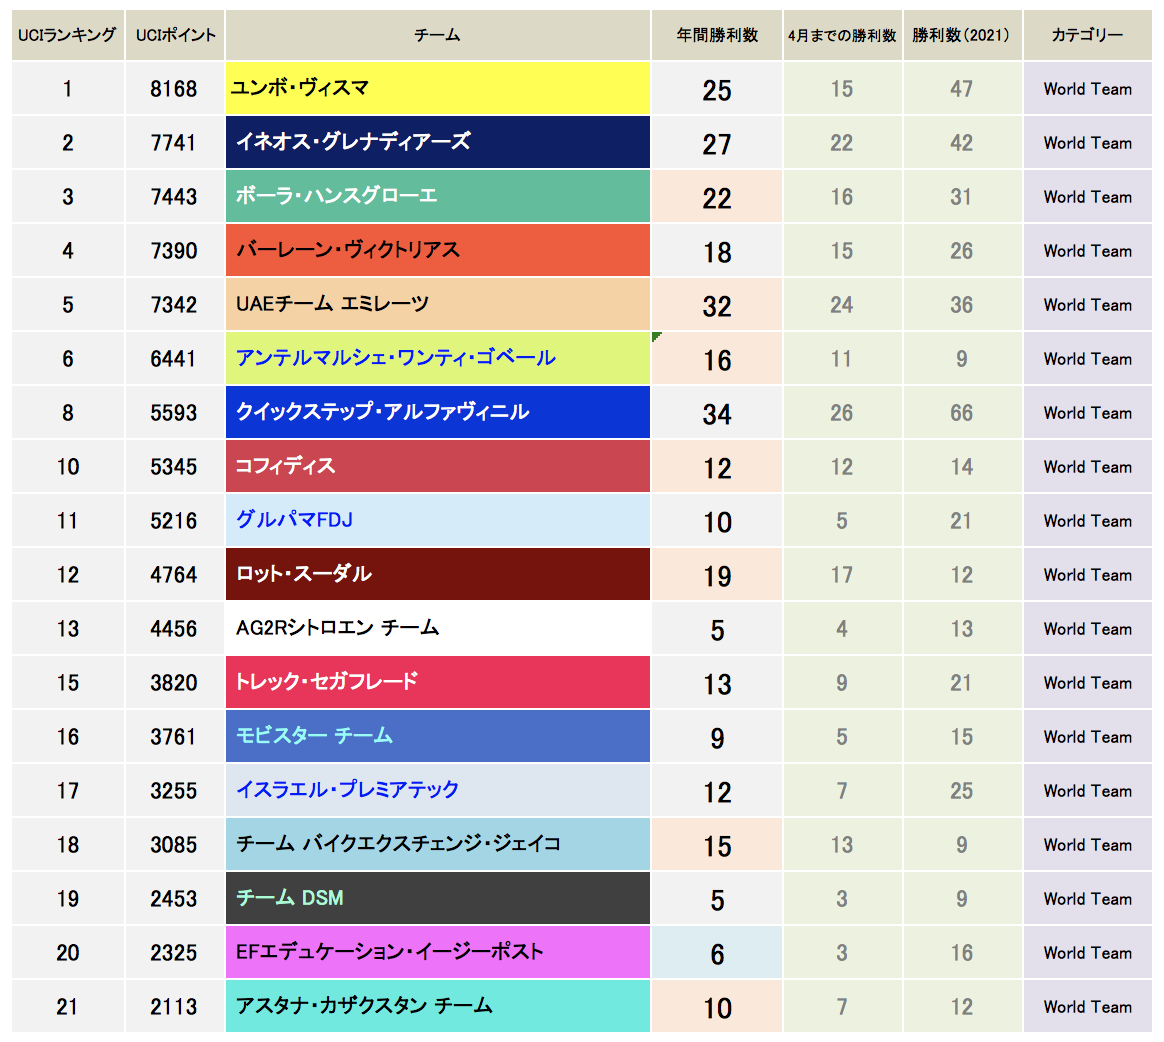Screen dimensions: 1164x1042
Task: Click the 4月までの勝利数 column header
Action: pos(843,35)
